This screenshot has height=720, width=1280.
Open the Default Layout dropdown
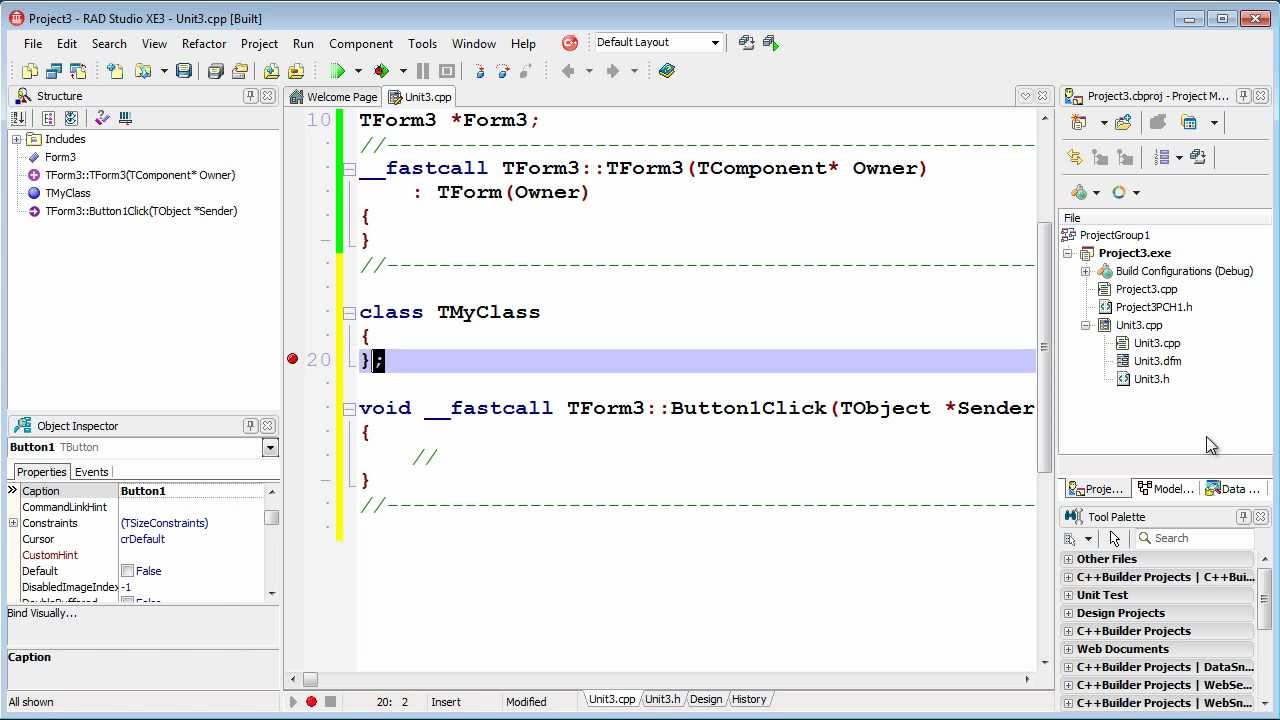715,43
